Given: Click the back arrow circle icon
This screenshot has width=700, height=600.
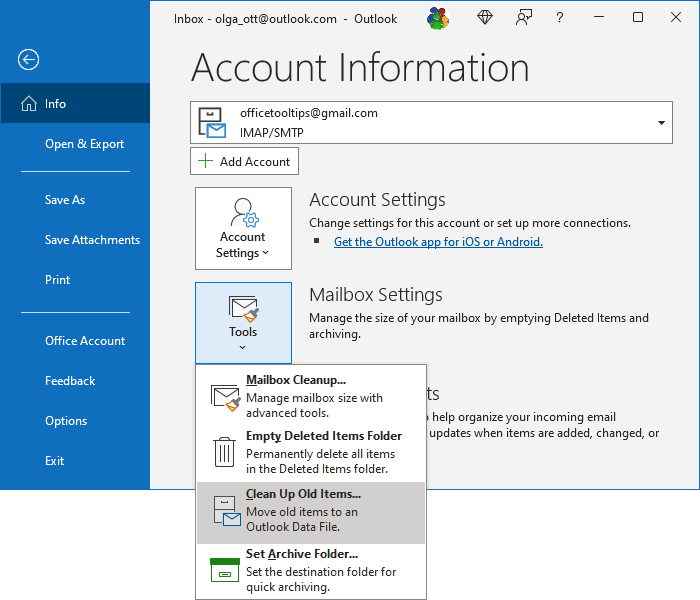Looking at the screenshot, I should point(28,60).
